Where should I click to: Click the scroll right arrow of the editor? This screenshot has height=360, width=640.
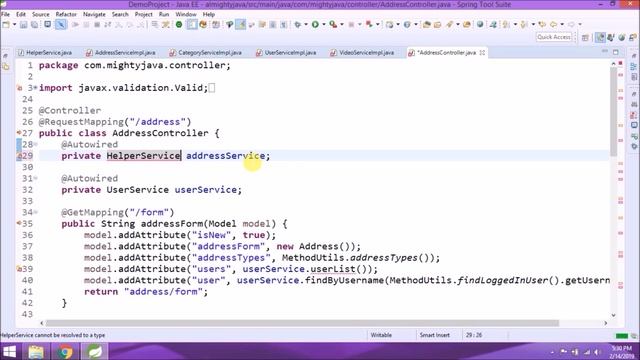606,323
